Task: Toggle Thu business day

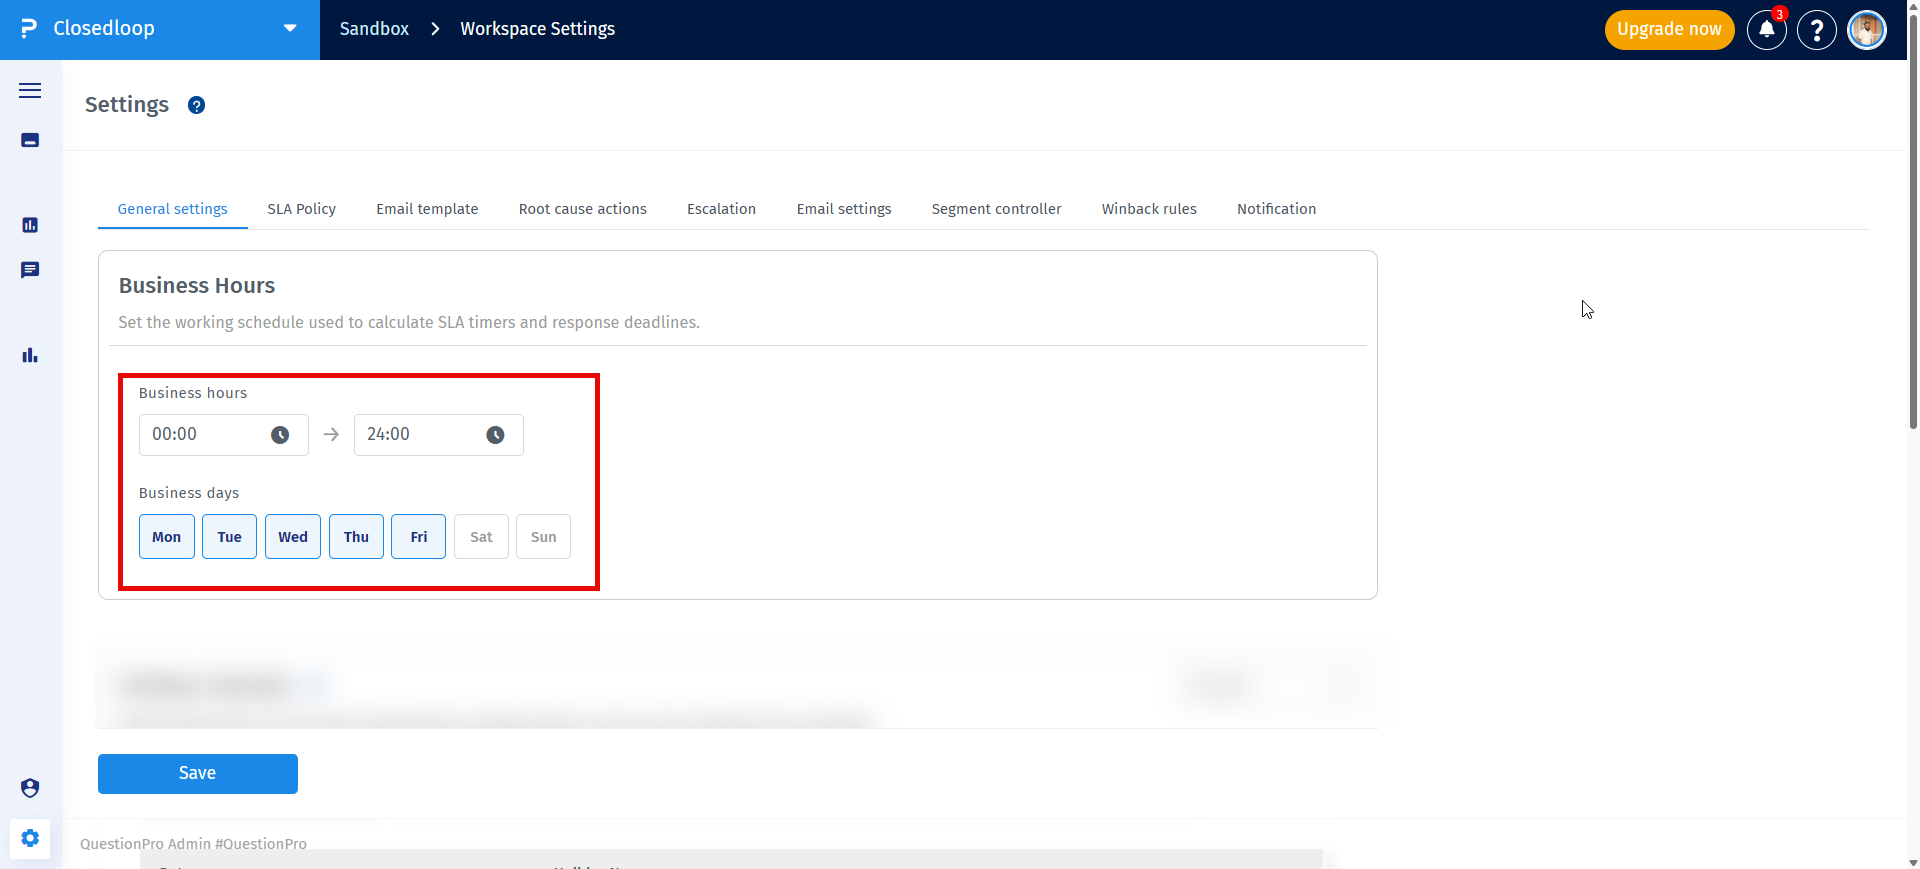Action: coord(356,537)
